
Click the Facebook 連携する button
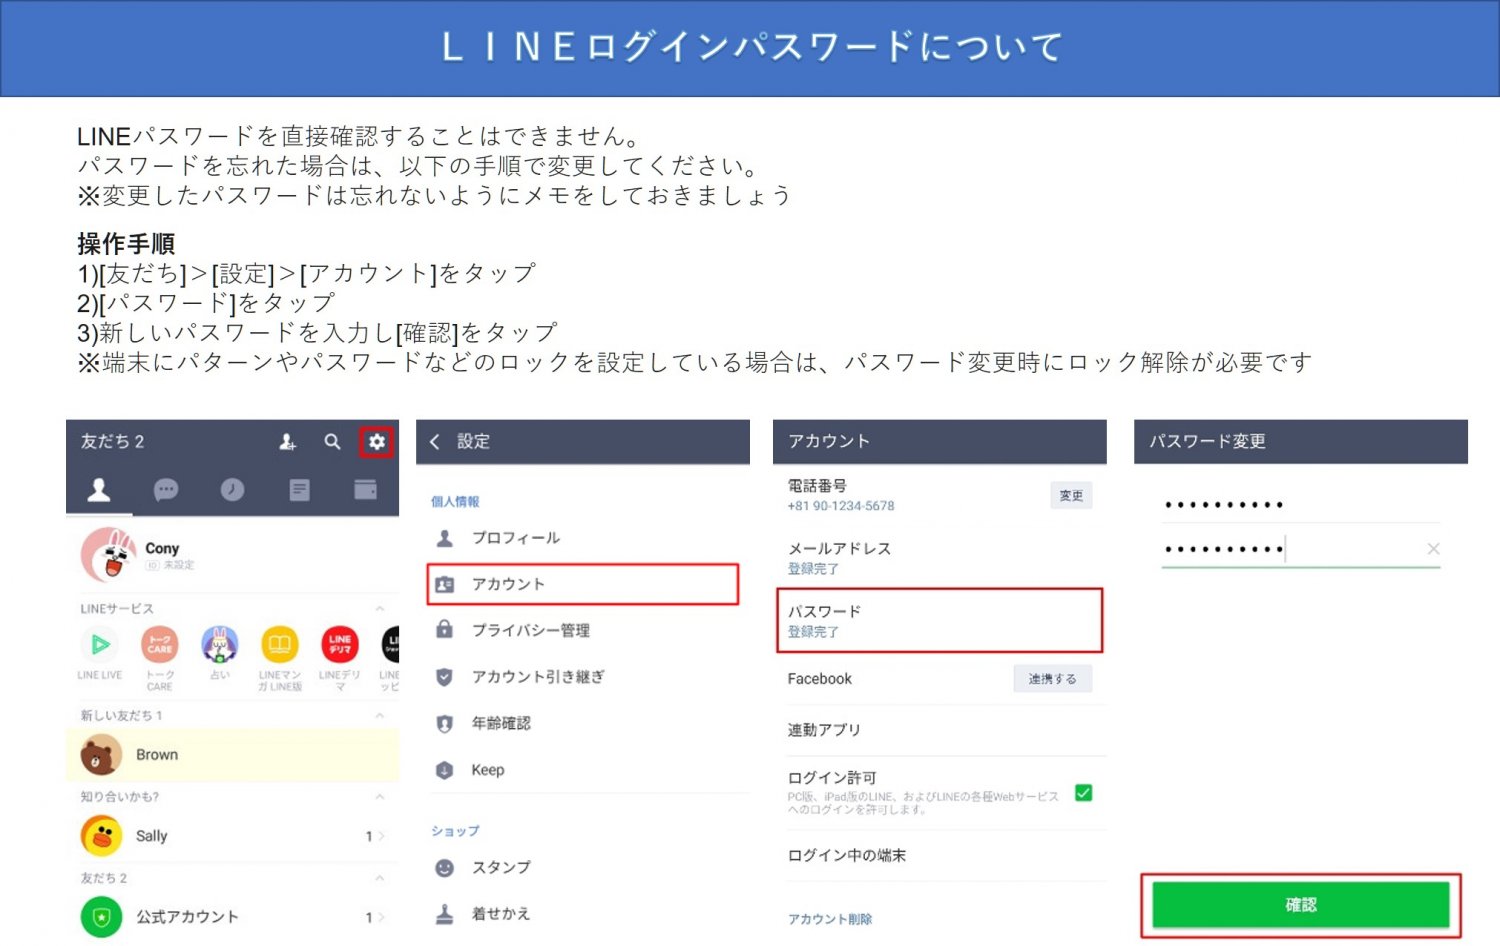(x=1053, y=678)
